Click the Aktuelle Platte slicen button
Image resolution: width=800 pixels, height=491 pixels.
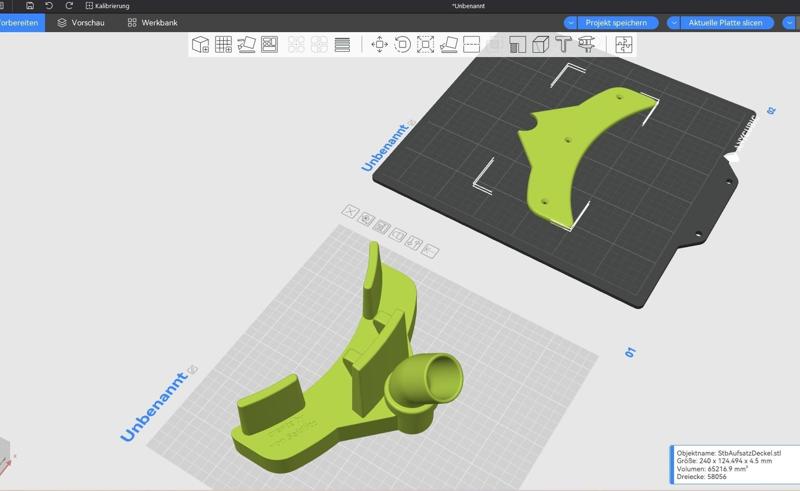tap(725, 22)
